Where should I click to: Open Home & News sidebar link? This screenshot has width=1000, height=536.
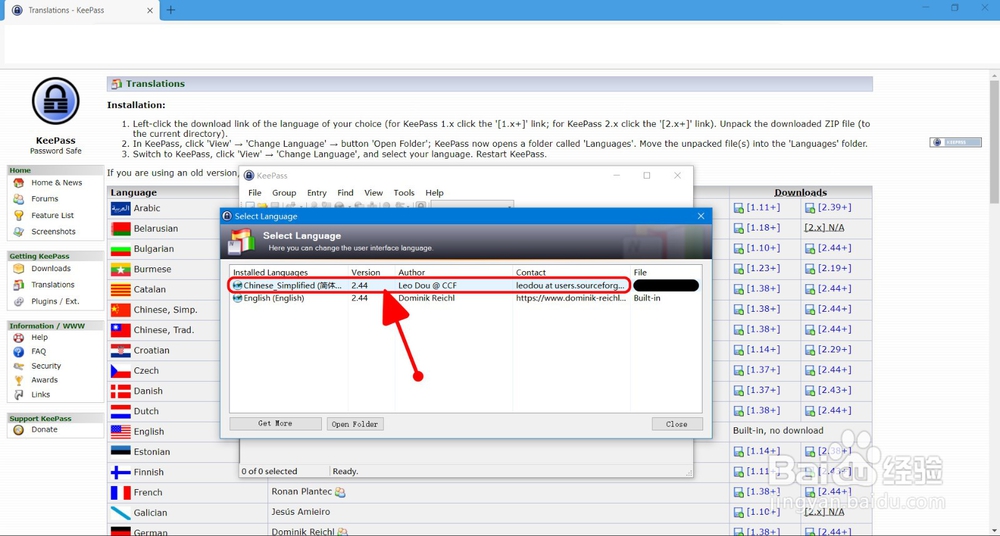point(56,182)
